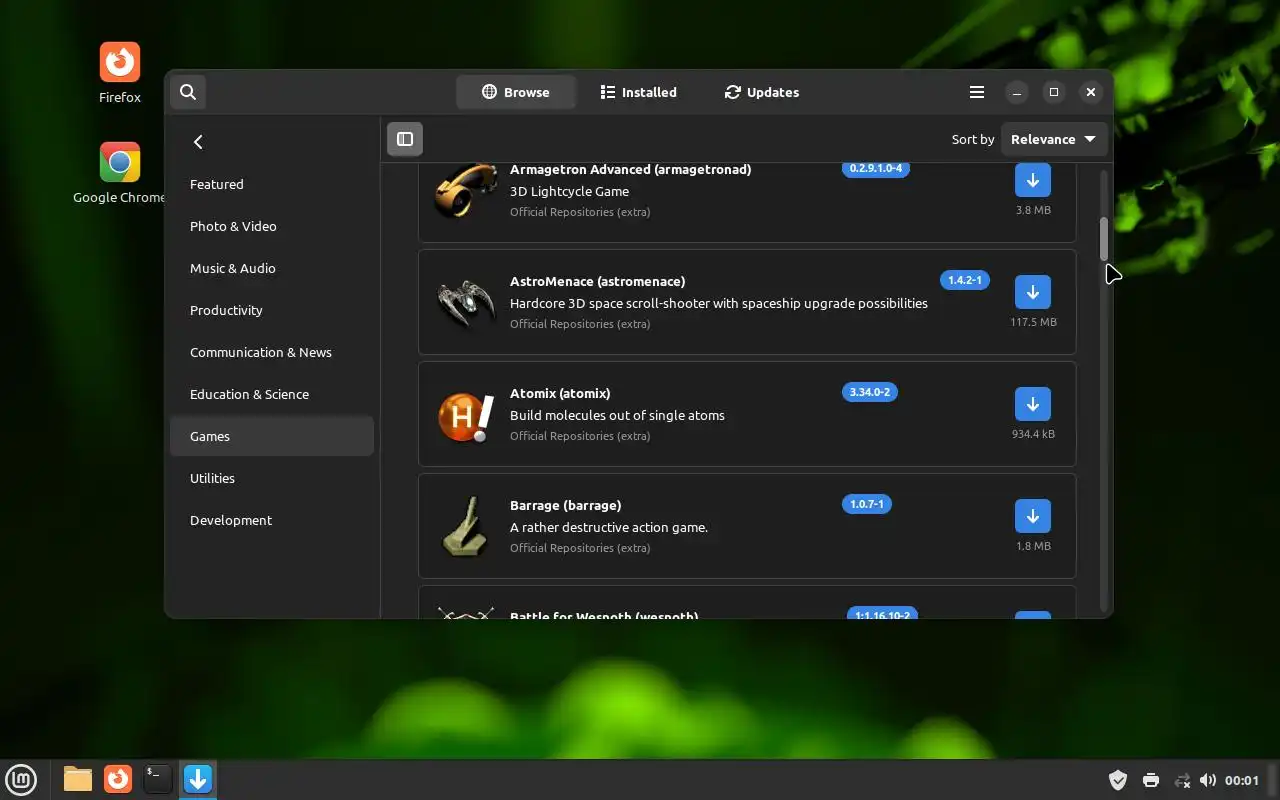Install Barrage with download button
Viewport: 1280px width, 800px height.
tap(1033, 516)
